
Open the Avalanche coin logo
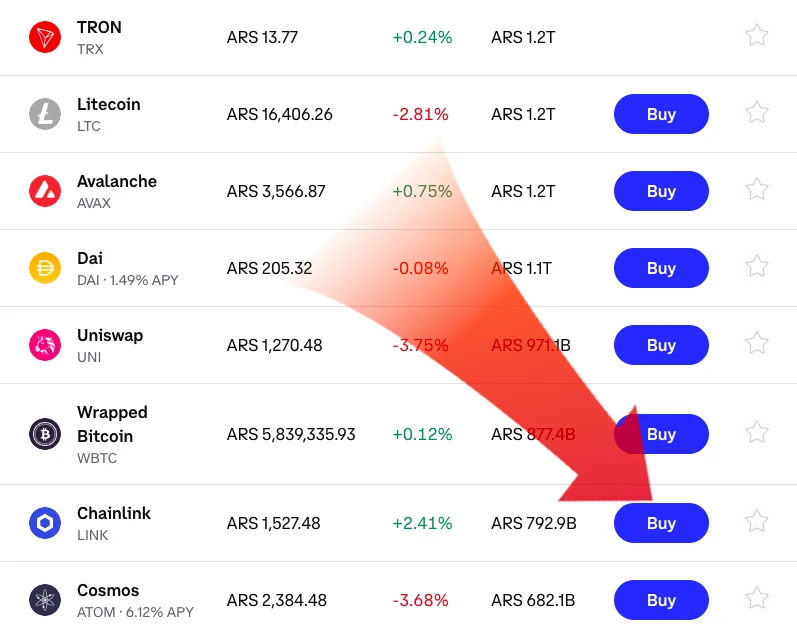coord(45,191)
